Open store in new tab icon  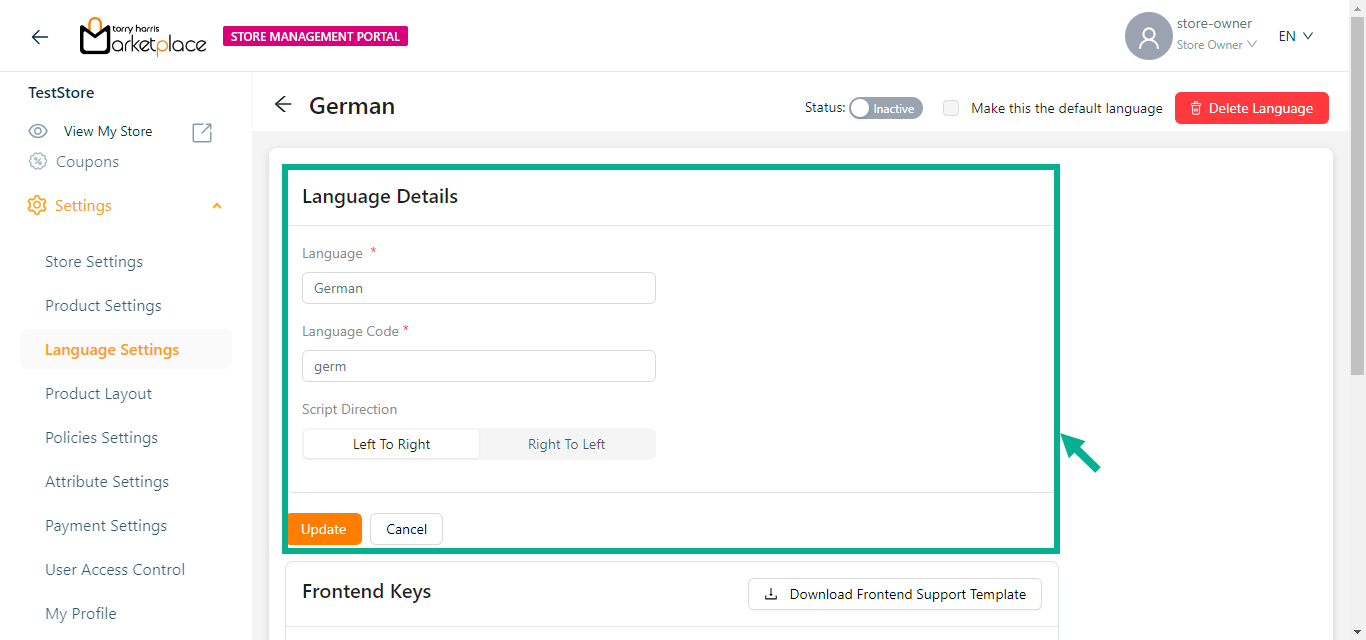point(202,132)
